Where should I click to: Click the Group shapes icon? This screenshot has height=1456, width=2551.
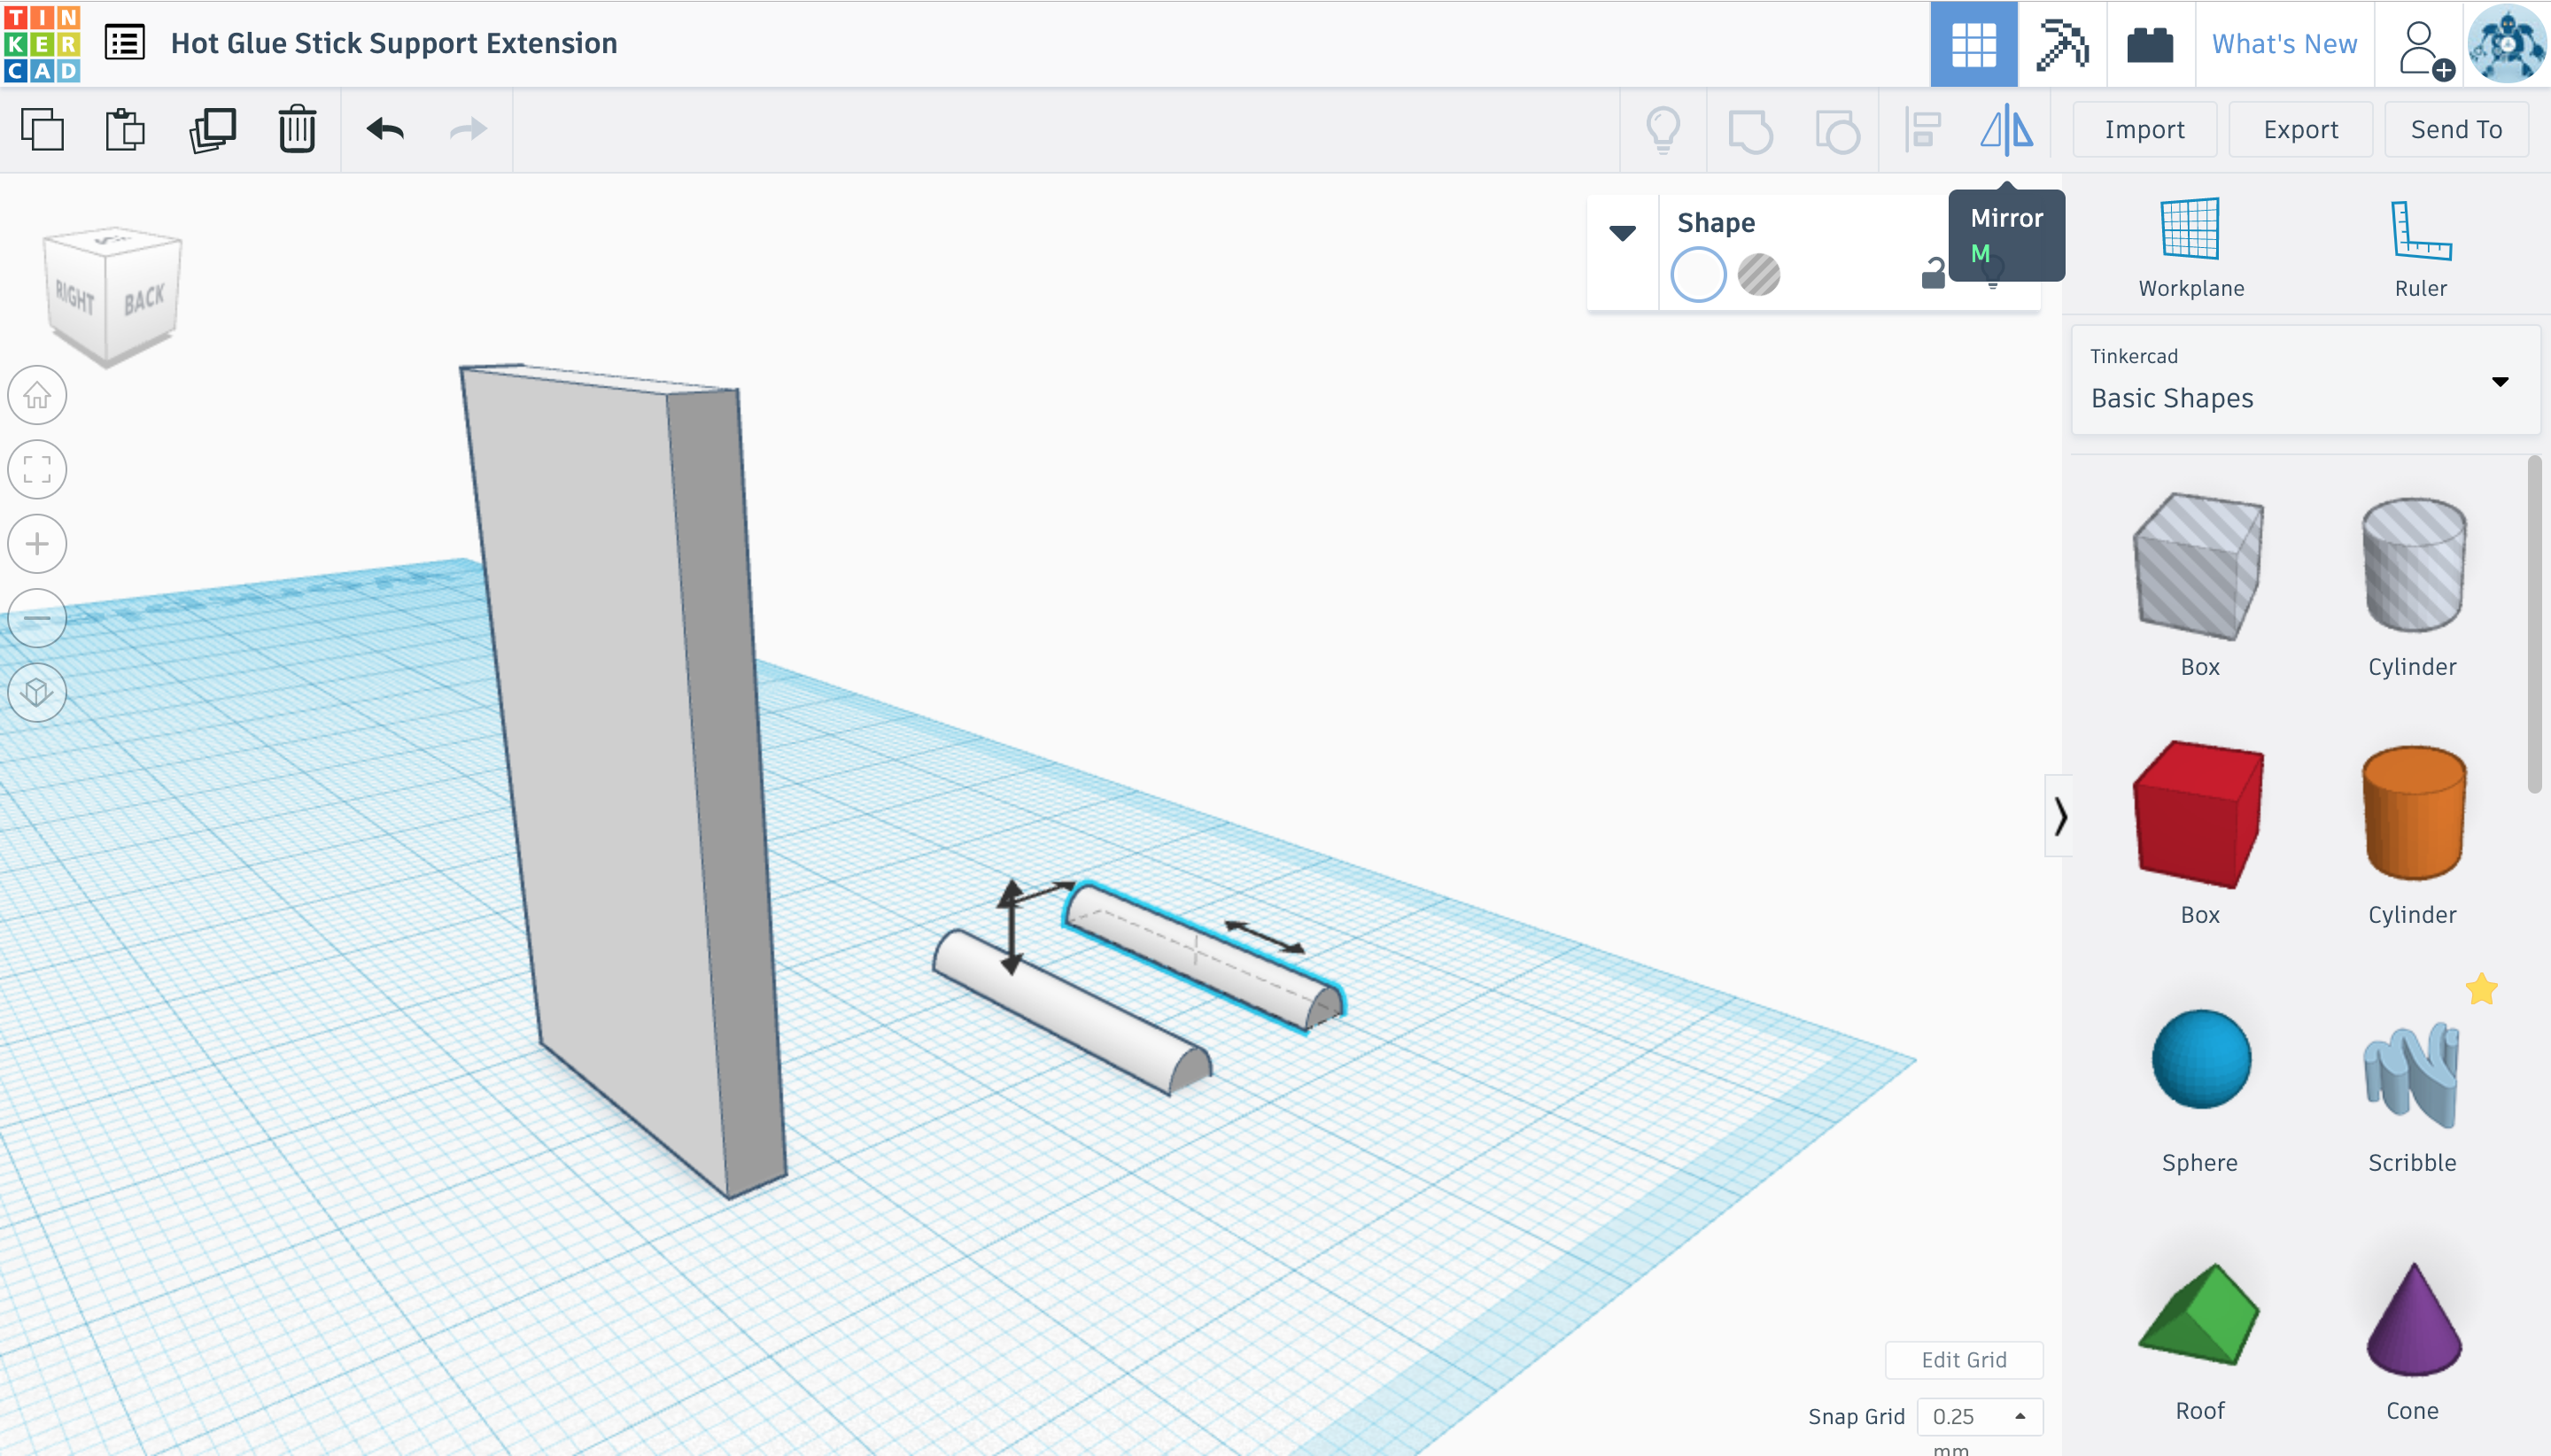(x=1750, y=130)
